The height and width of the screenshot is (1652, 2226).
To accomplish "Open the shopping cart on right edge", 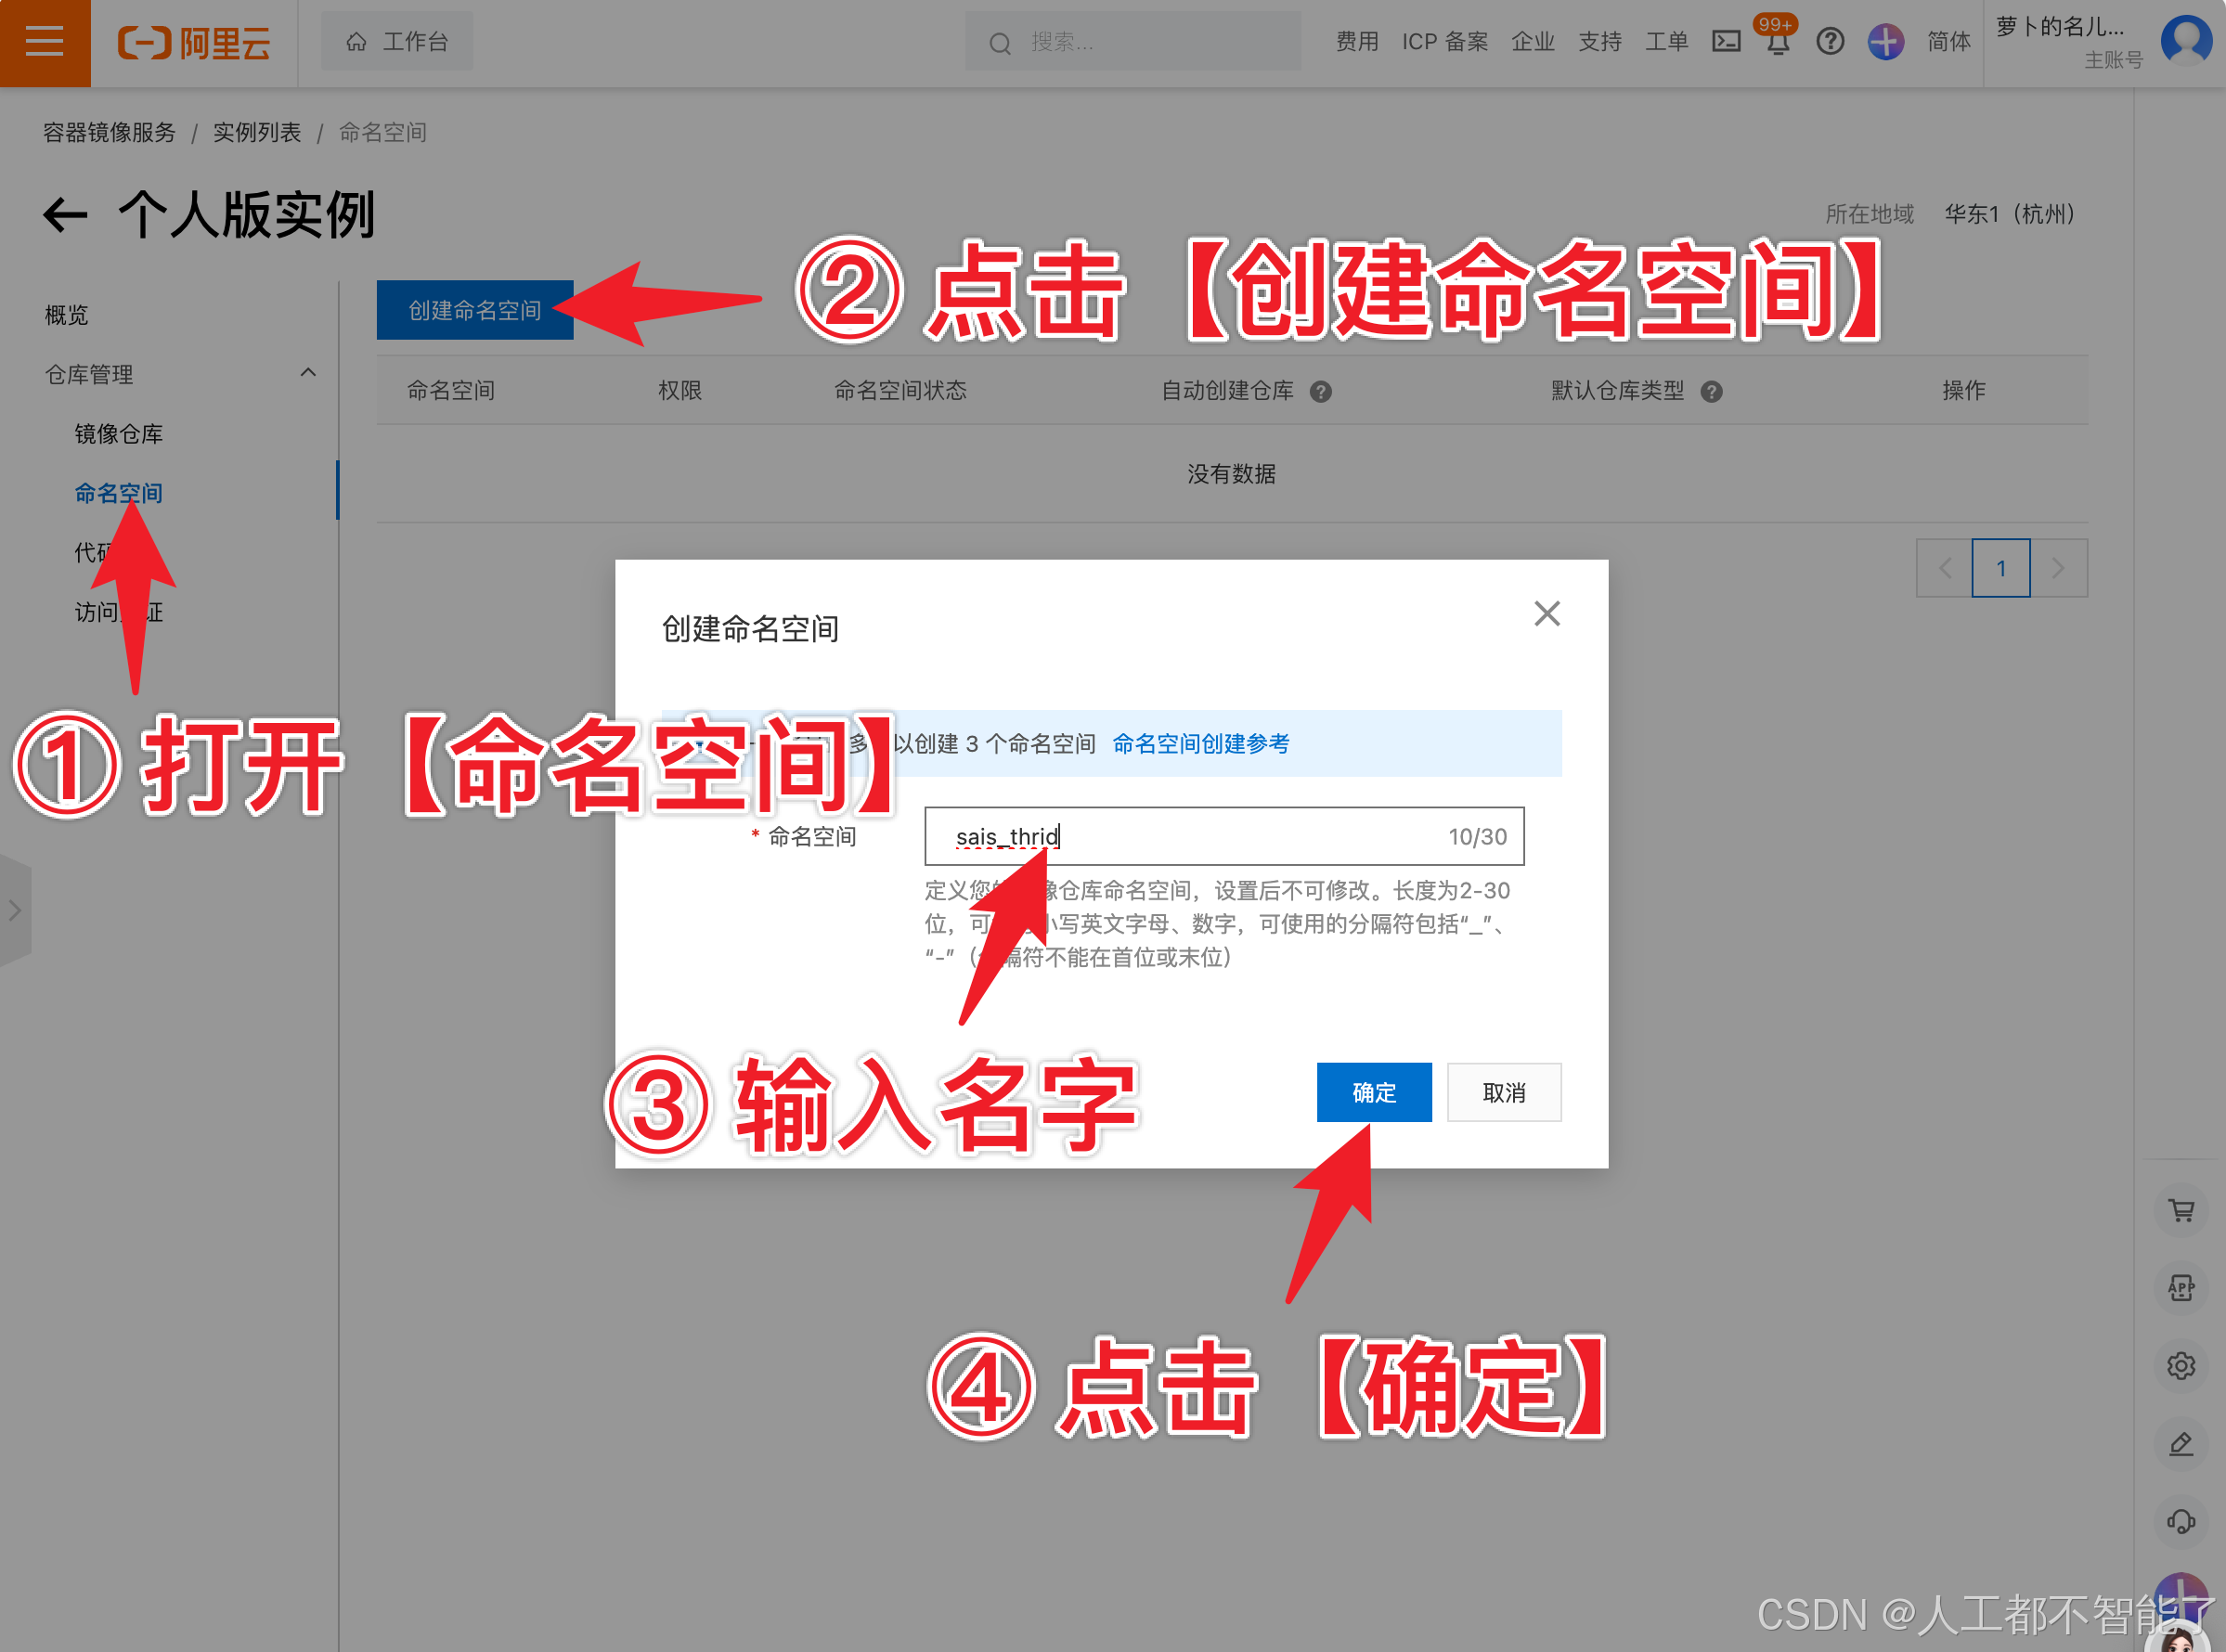I will pyautogui.click(x=2181, y=1210).
